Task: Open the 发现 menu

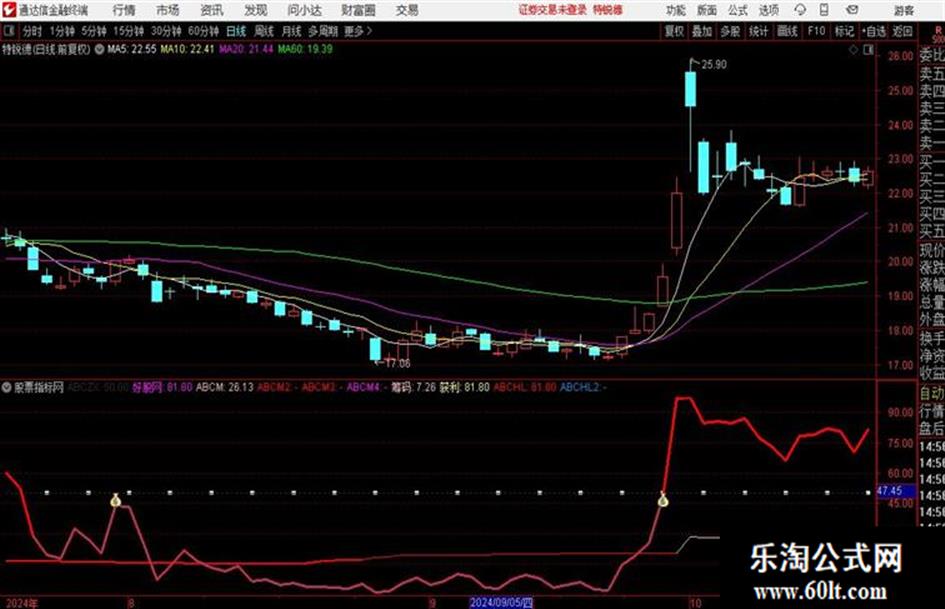Action: point(255,10)
